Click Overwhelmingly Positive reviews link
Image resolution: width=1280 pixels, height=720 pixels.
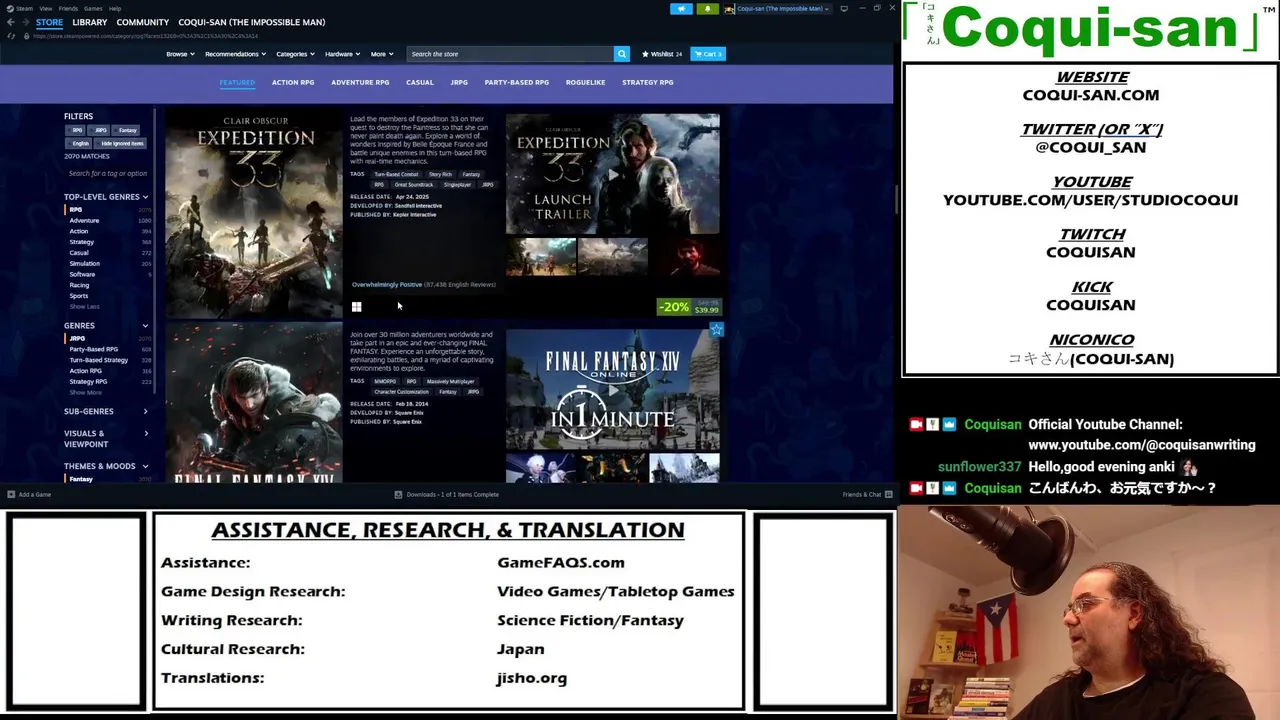pos(387,285)
